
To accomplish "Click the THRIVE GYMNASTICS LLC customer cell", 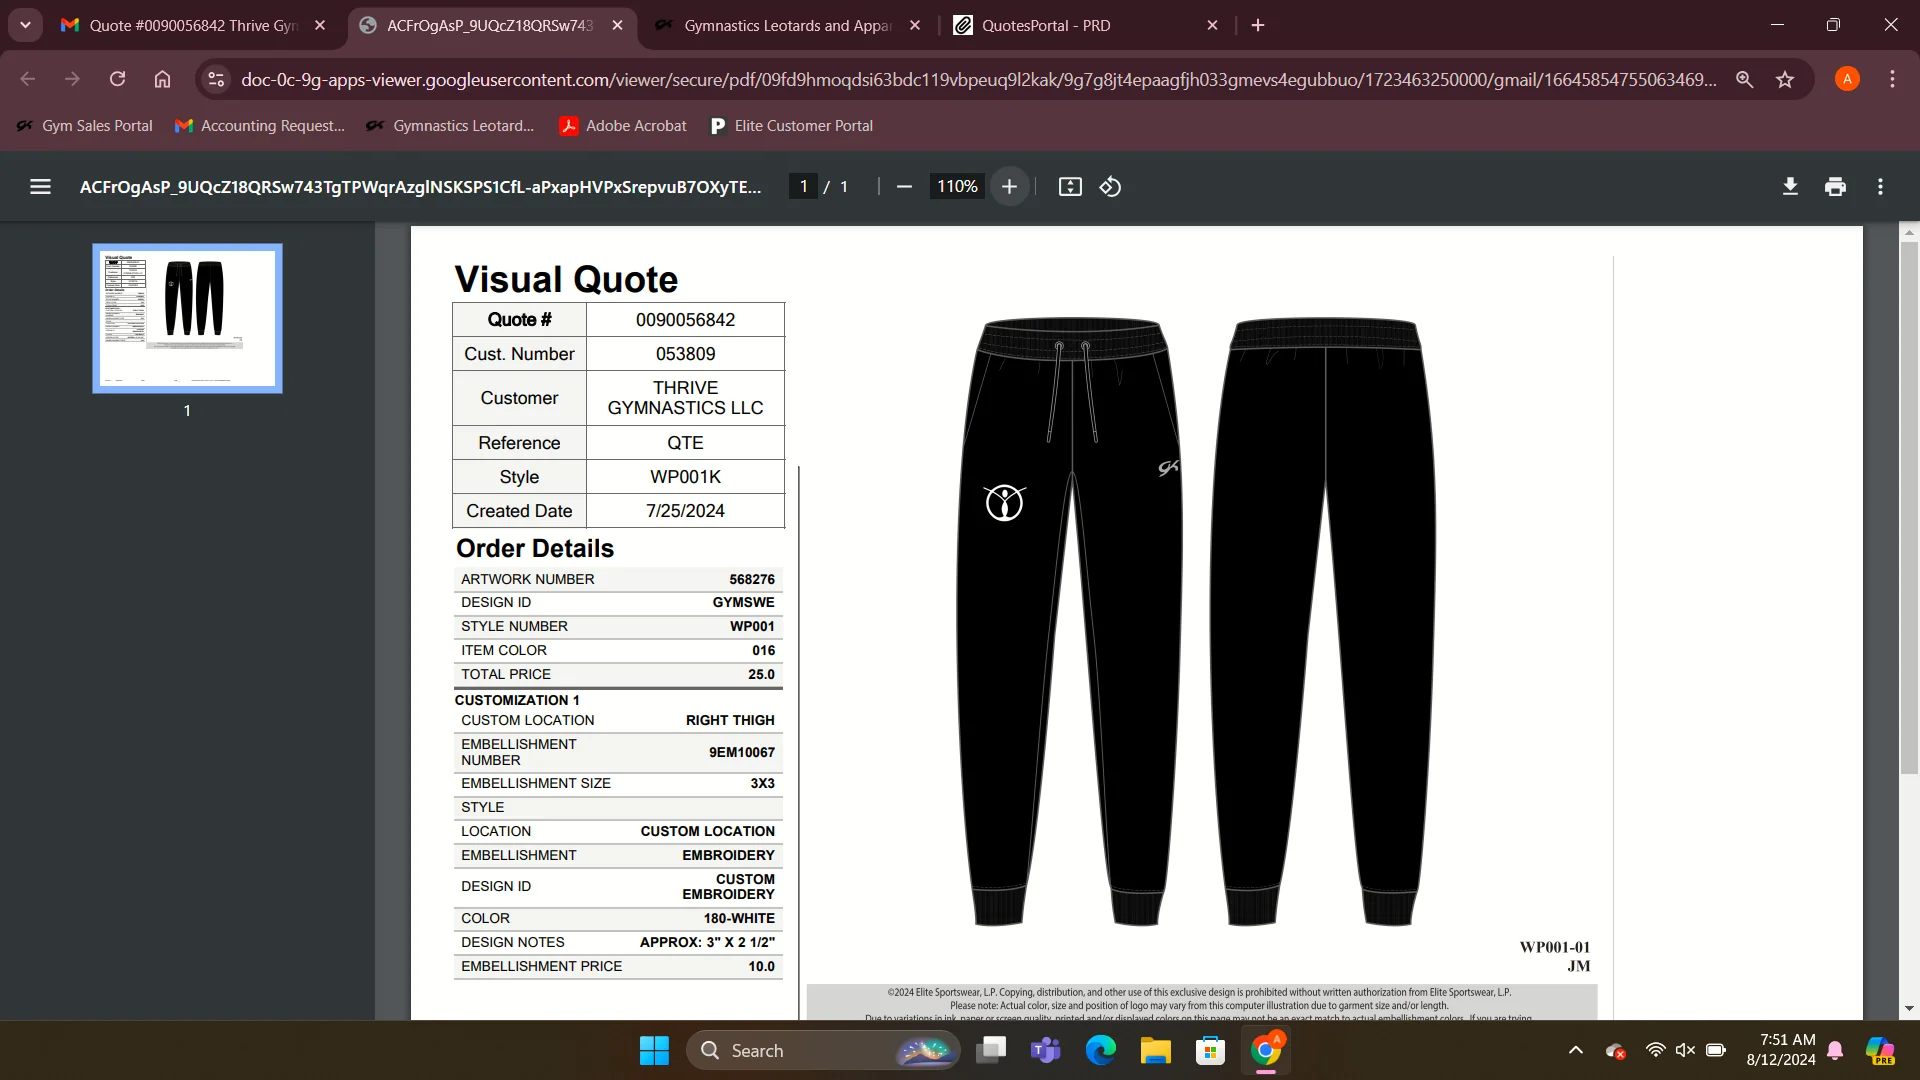I will point(685,398).
